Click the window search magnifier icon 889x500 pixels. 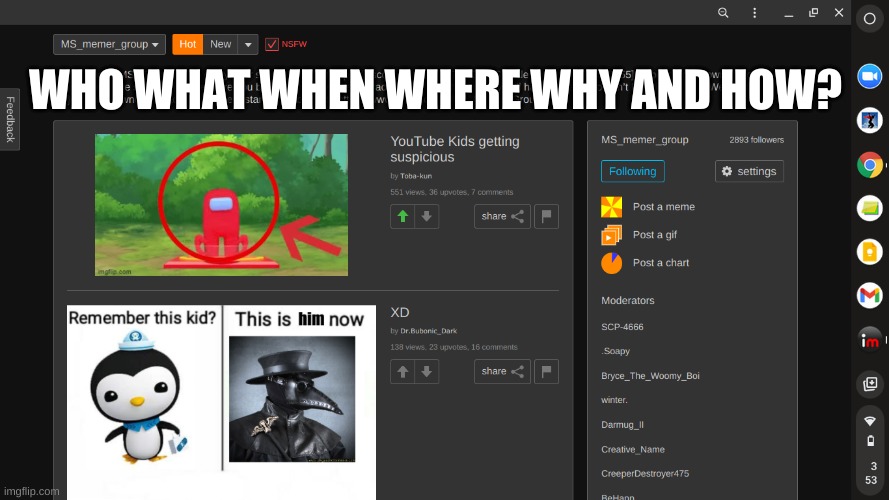(723, 12)
